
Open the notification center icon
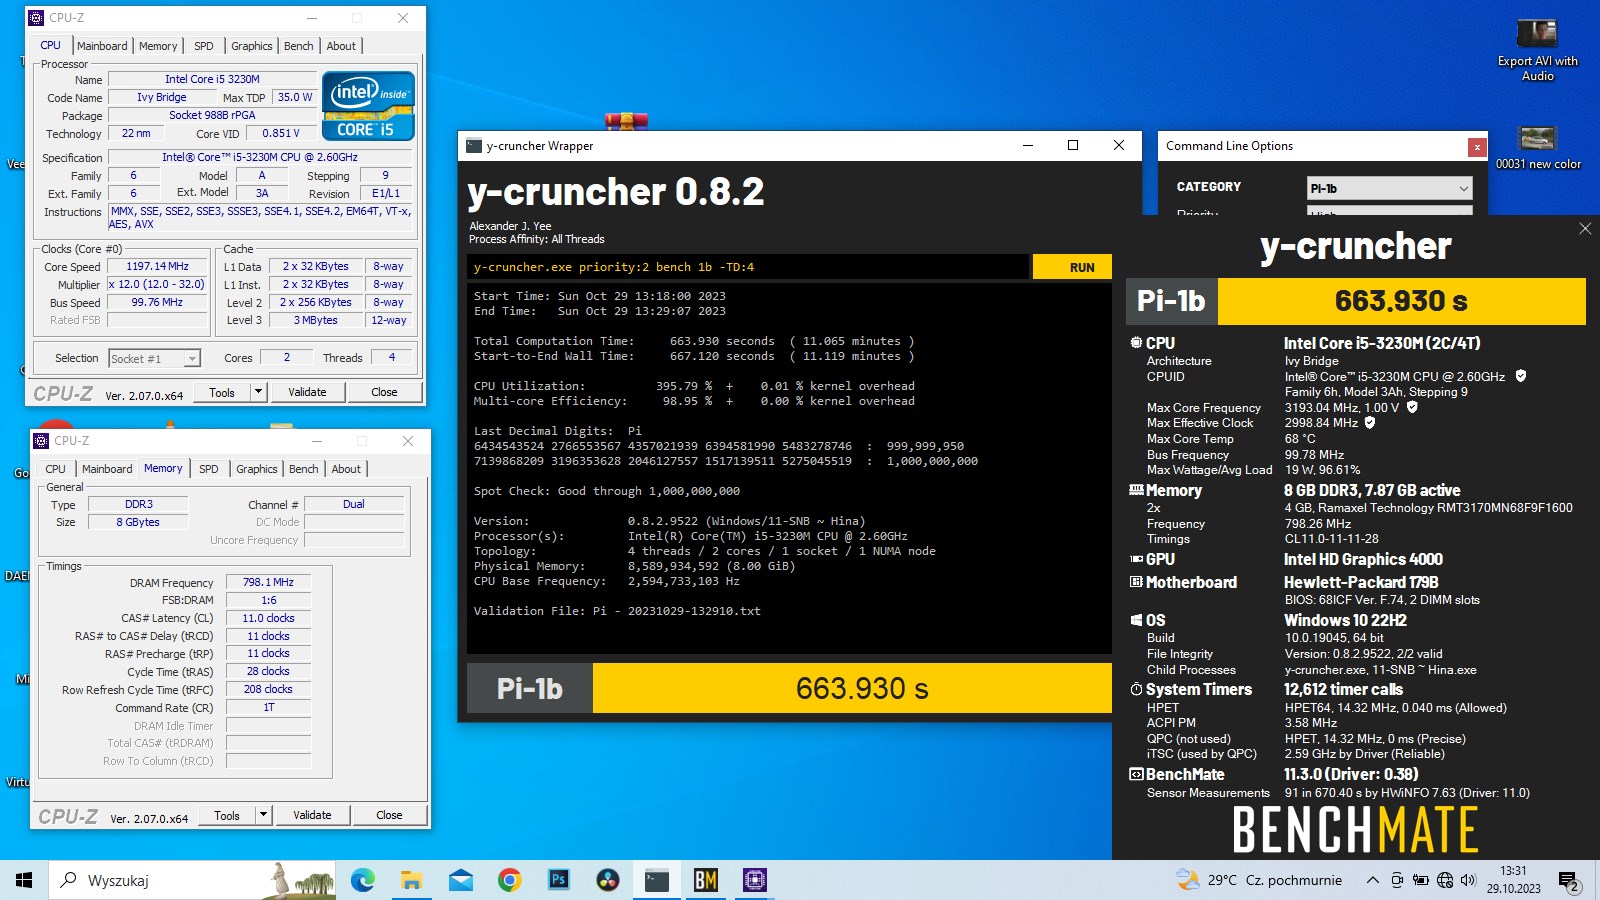tap(1569, 881)
